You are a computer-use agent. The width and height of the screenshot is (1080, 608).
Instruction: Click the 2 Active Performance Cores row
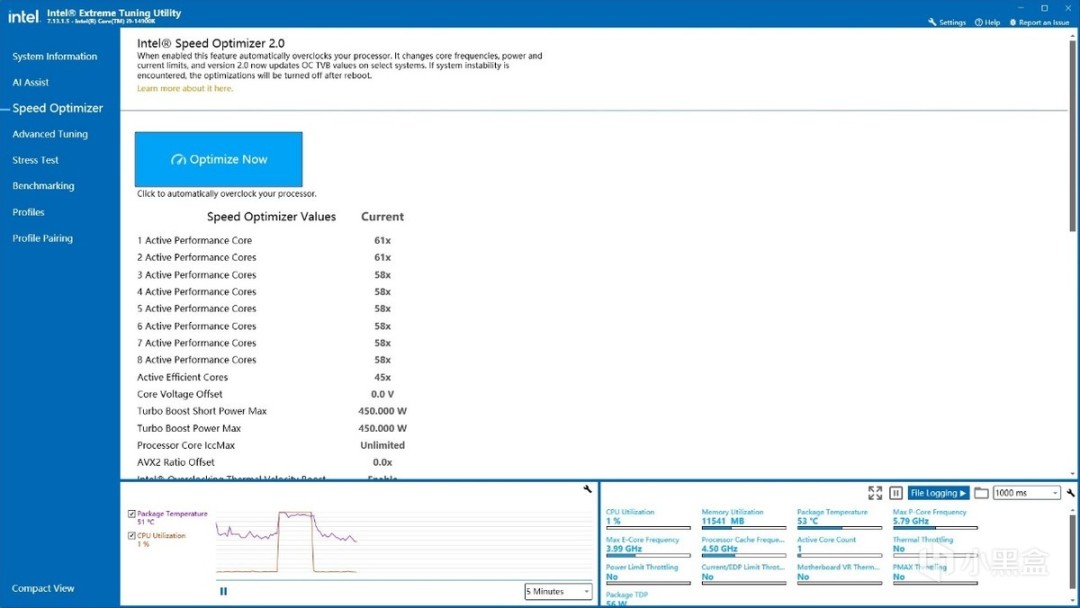[x=271, y=258]
